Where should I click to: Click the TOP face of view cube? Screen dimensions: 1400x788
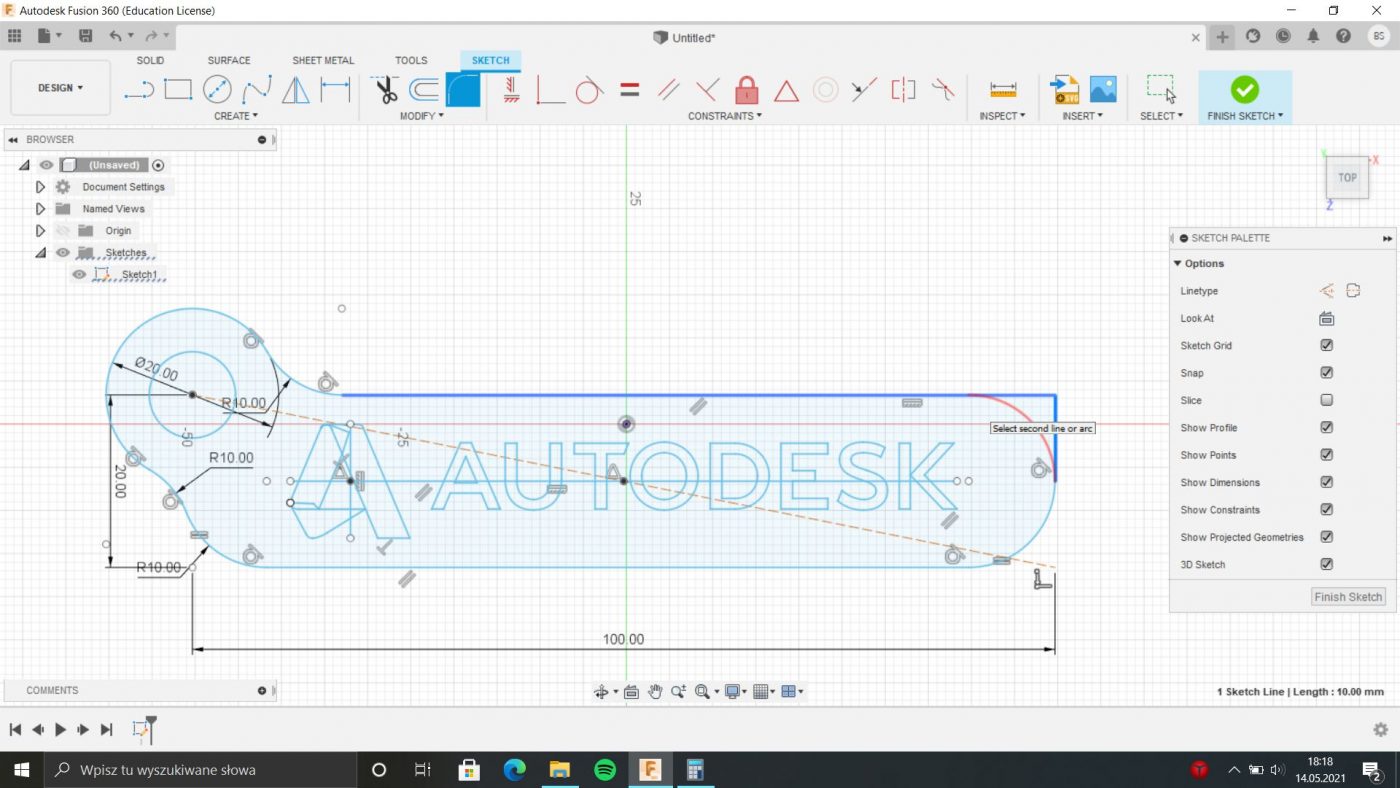point(1347,178)
